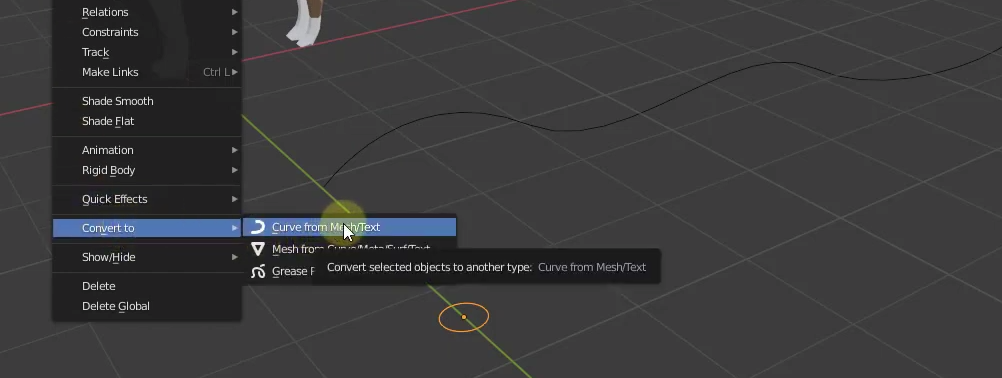1002x378 pixels.
Task: Open the Track submenu
Action: tap(146, 52)
